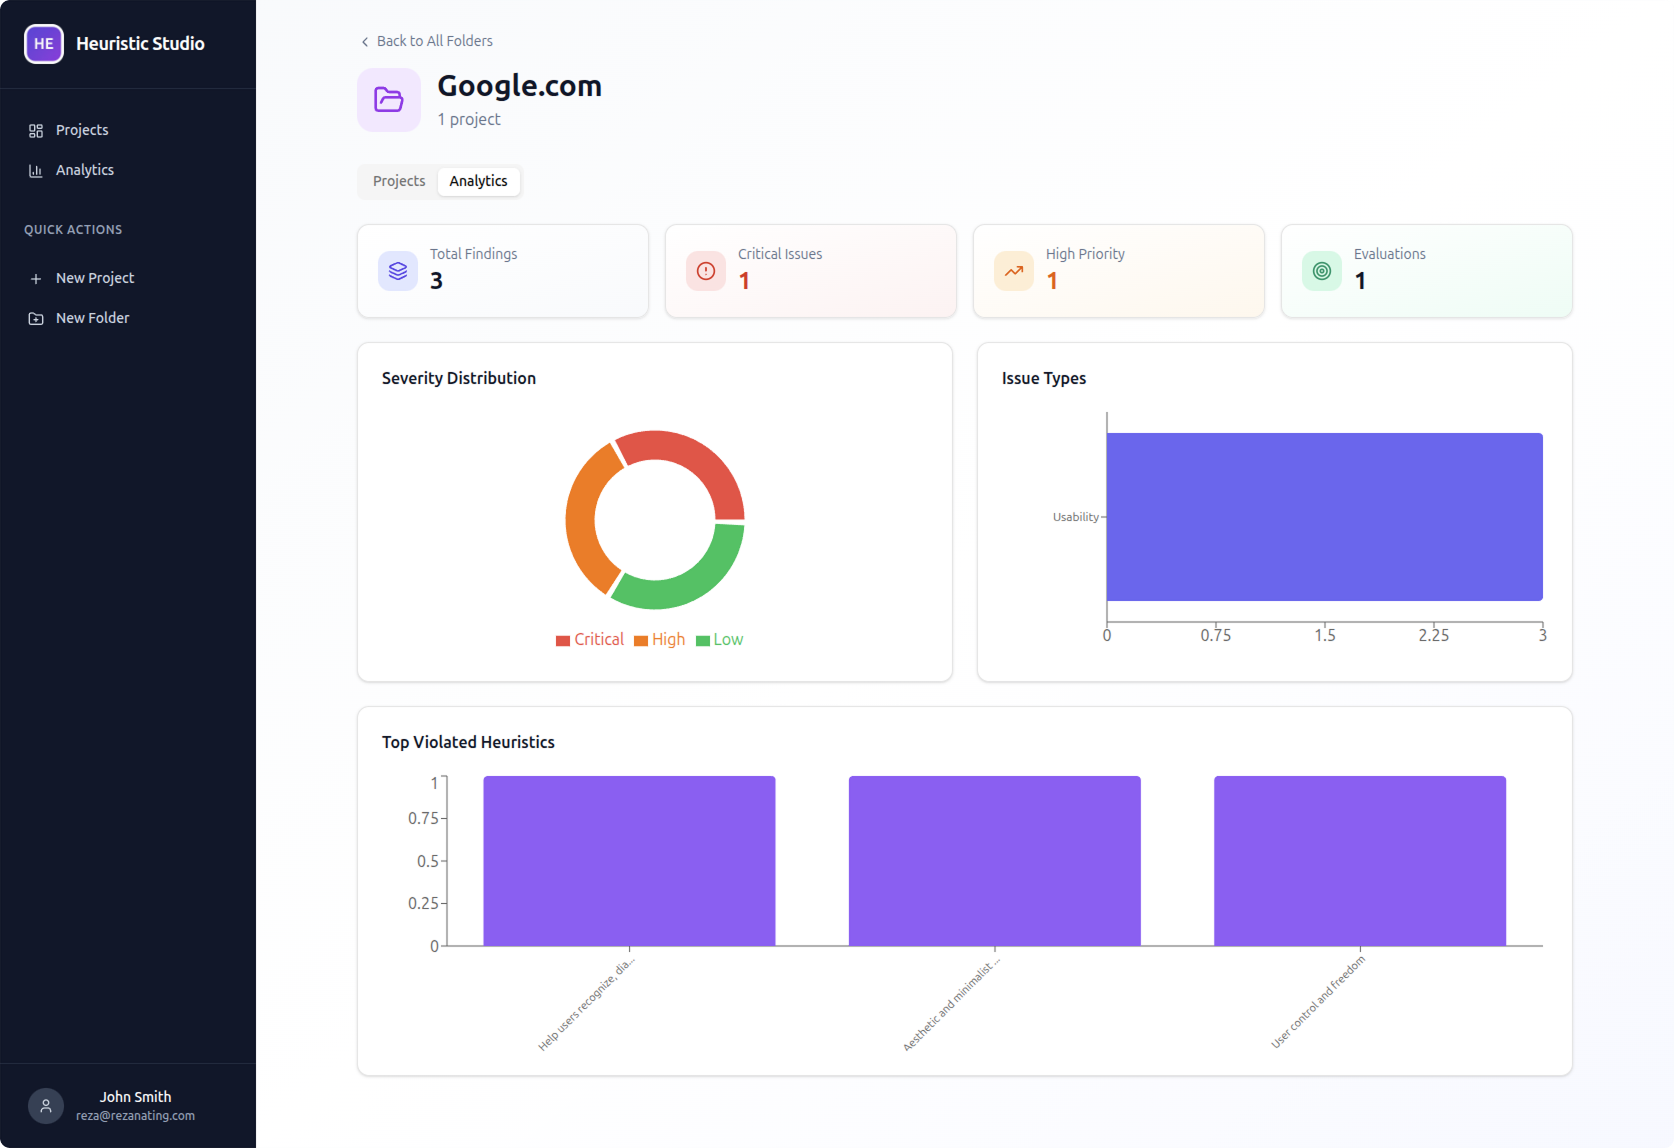
Task: Click the Usability bar in Issue Types chart
Action: click(x=1324, y=516)
